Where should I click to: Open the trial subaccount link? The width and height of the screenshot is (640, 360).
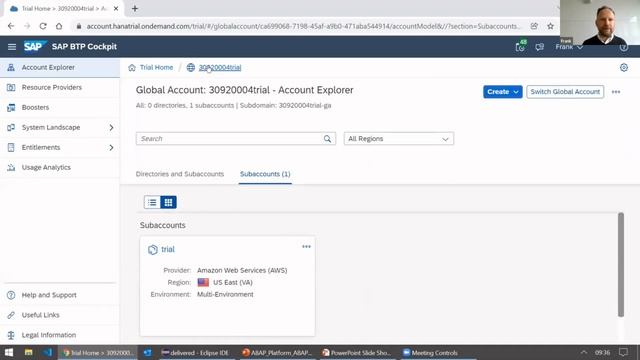(168, 249)
